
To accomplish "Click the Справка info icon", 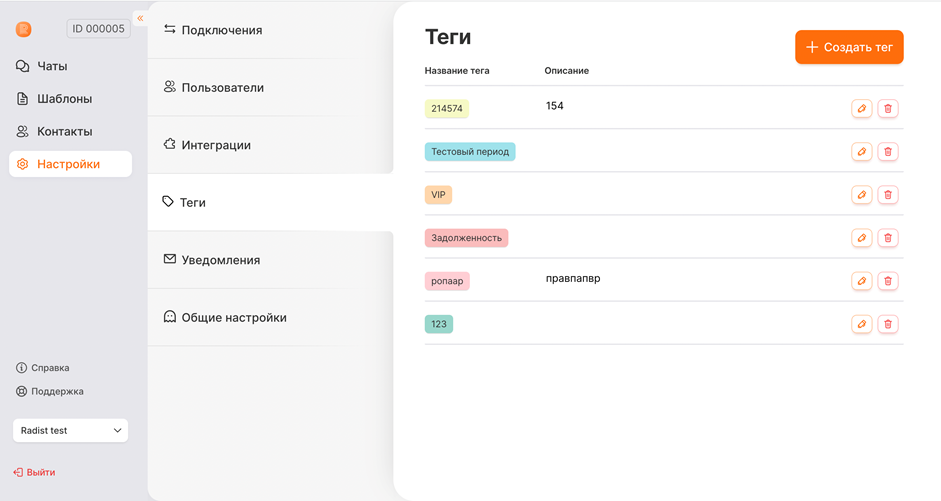I will click(21, 368).
